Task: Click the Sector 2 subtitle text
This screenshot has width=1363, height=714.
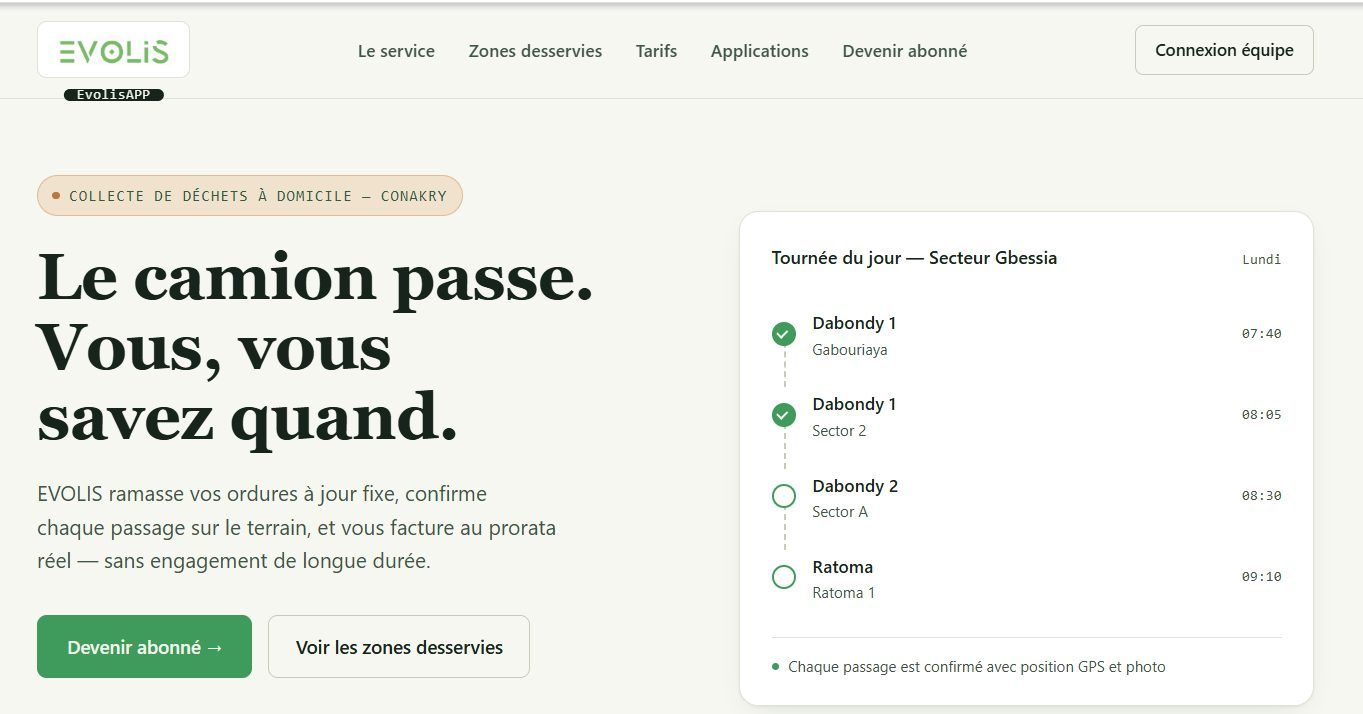Action: [x=839, y=431]
